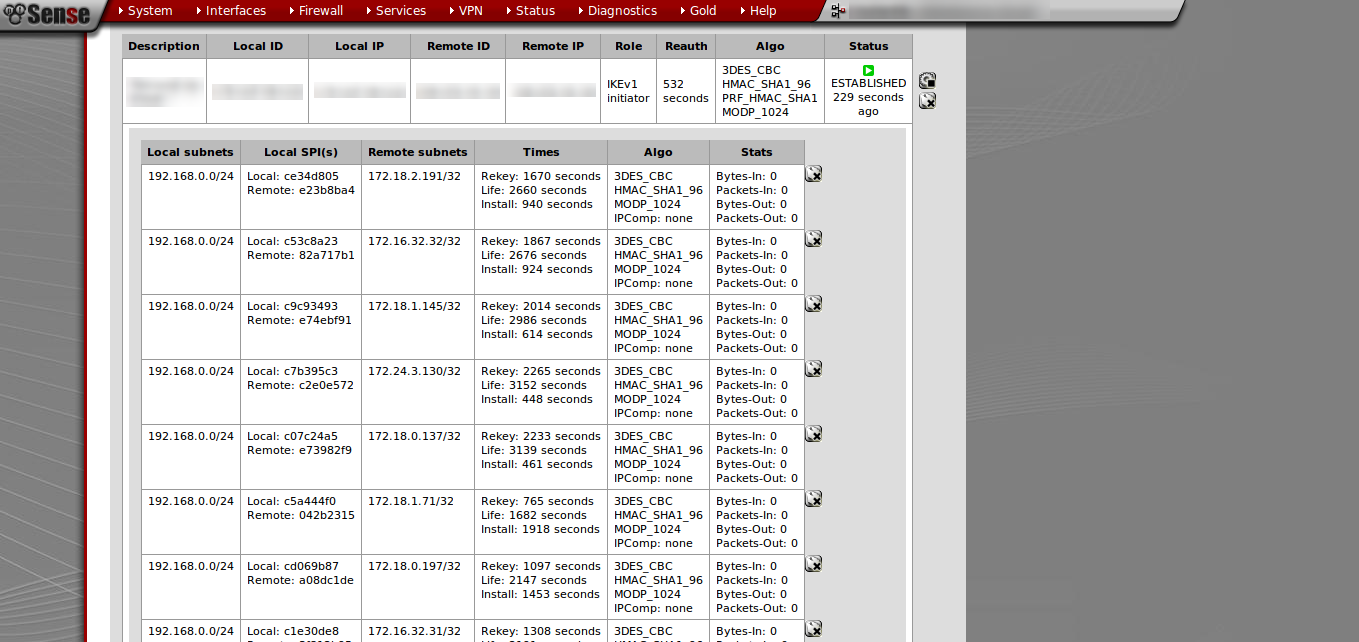The height and width of the screenshot is (642, 1359).
Task: Click the Remote subnets column header
Action: 418,152
